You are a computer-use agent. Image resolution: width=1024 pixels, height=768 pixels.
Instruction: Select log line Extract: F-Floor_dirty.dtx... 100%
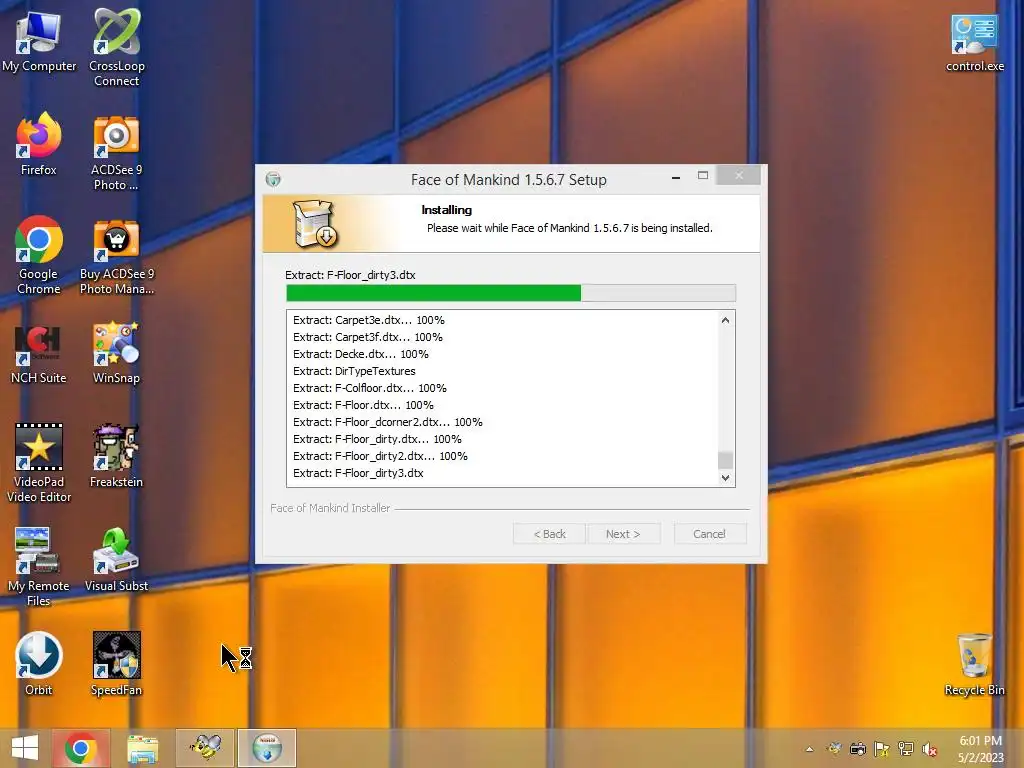click(x=377, y=439)
